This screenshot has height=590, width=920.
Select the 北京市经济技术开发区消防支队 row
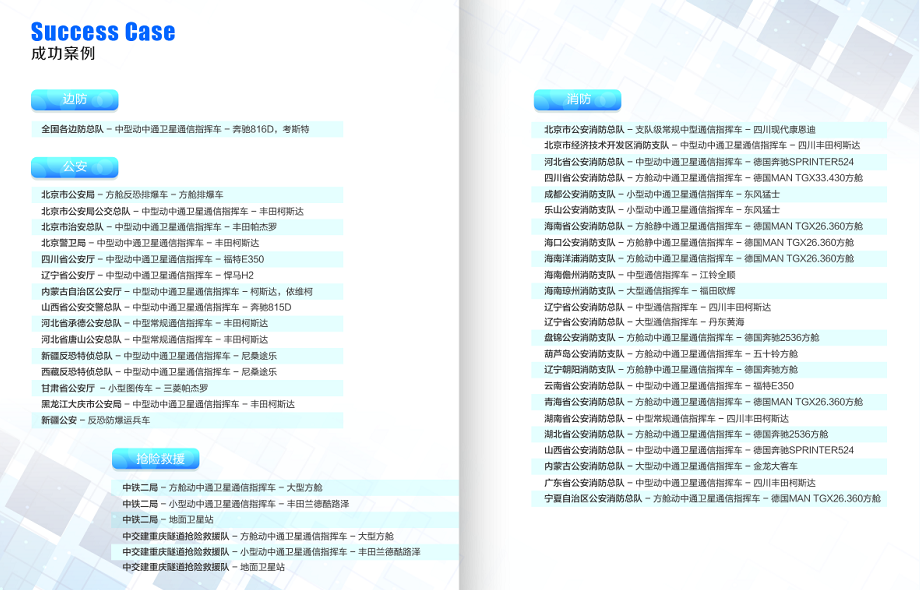pyautogui.click(x=709, y=145)
